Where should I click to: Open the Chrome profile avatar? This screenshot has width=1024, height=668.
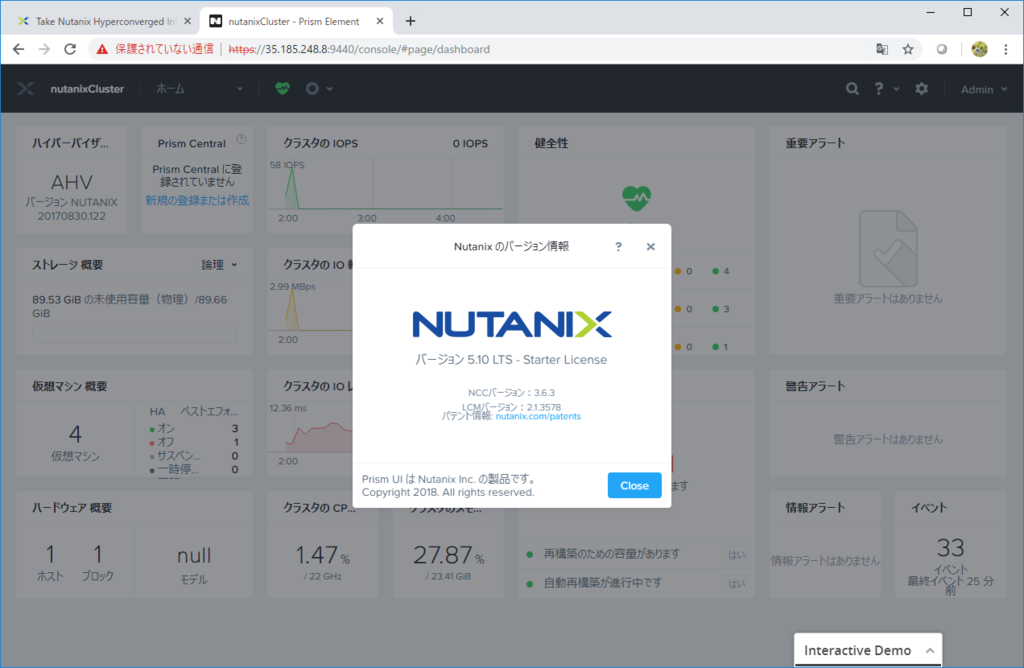click(979, 49)
